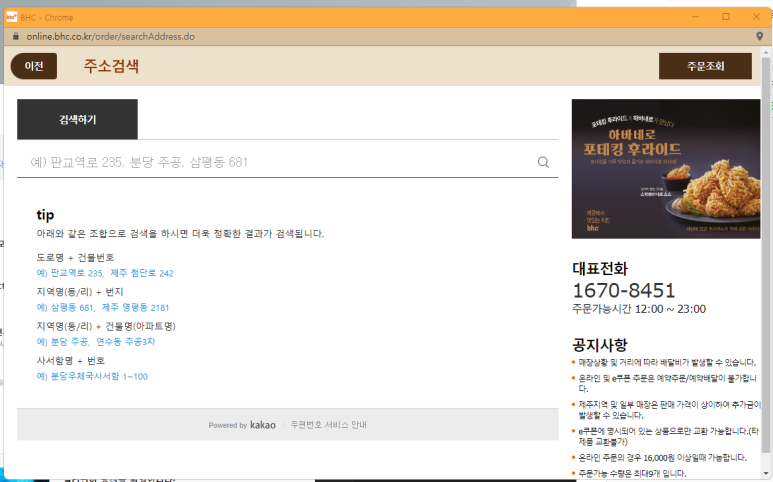This screenshot has width=773, height=482.
Task: Click the kakao logo link
Action: tap(263, 425)
